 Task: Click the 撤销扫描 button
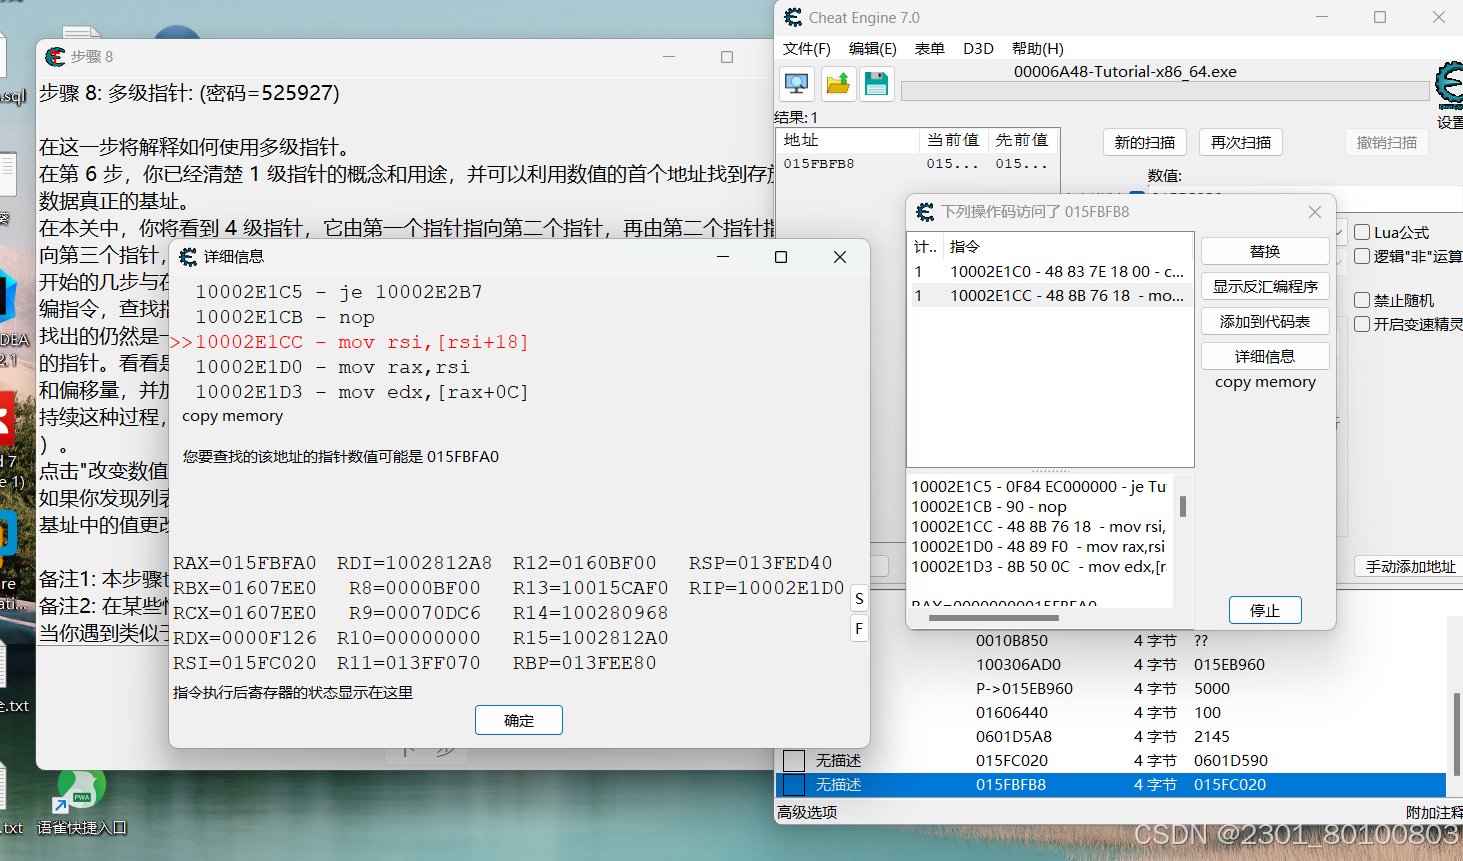pyautogui.click(x=1387, y=143)
